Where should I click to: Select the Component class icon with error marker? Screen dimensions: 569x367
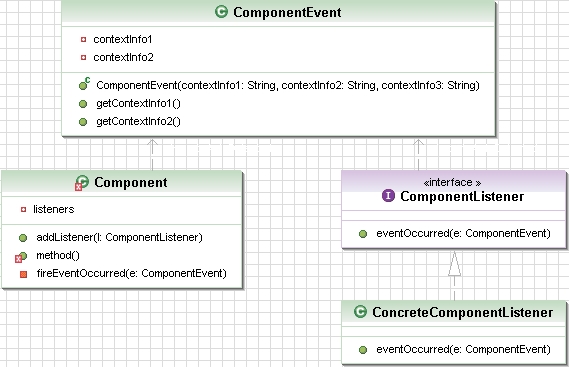[x=81, y=183]
